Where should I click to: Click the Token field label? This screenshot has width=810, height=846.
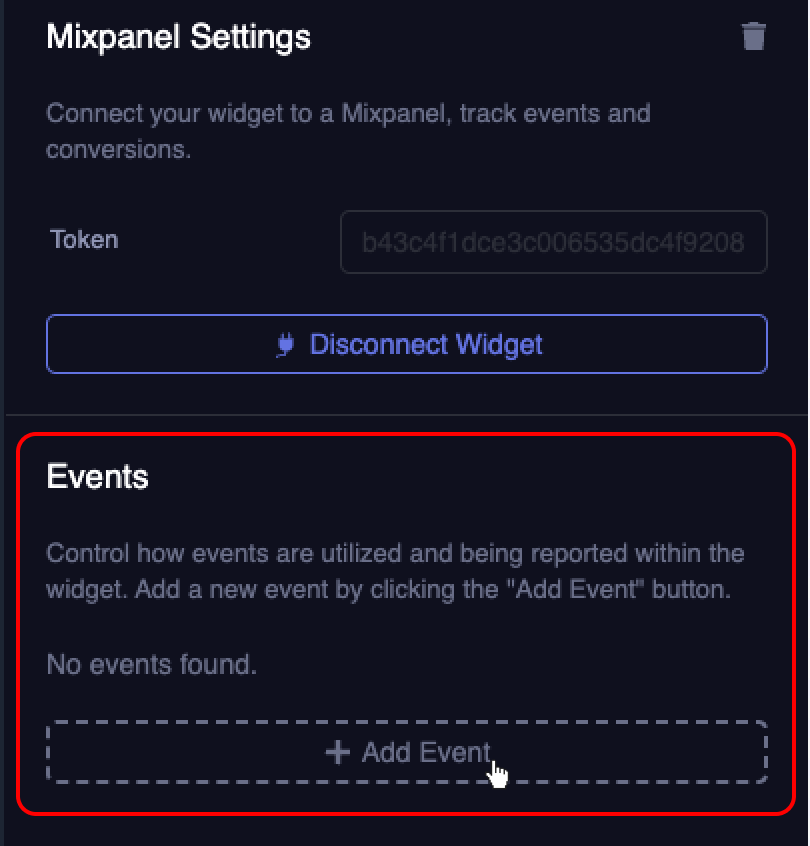click(x=84, y=240)
